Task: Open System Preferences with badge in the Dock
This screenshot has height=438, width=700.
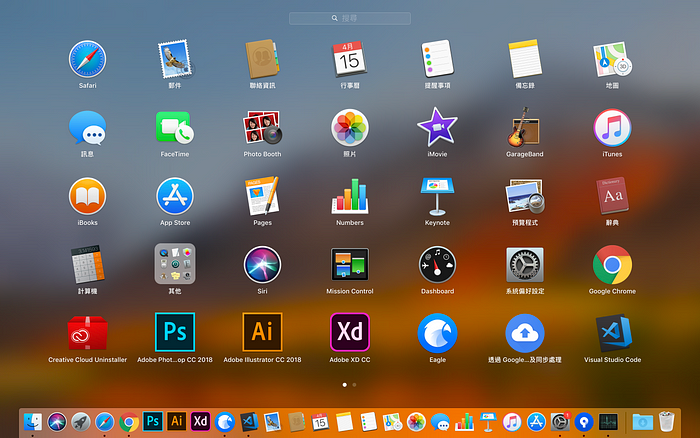Action: (560, 422)
